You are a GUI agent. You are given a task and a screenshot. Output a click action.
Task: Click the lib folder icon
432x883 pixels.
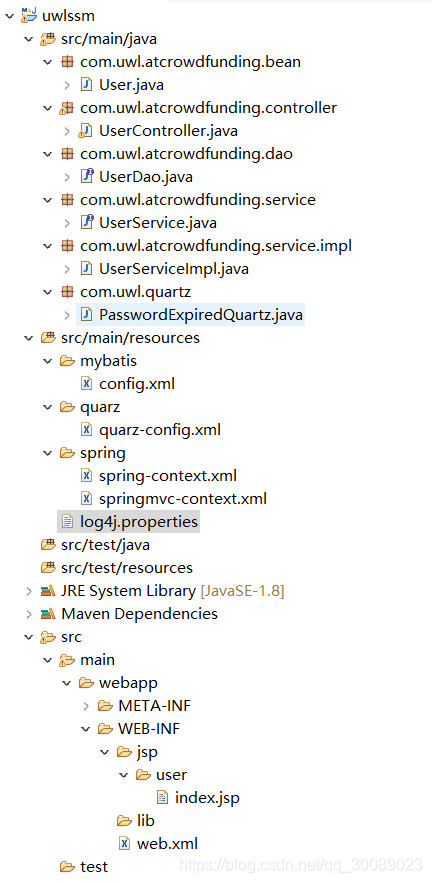(x=124, y=821)
